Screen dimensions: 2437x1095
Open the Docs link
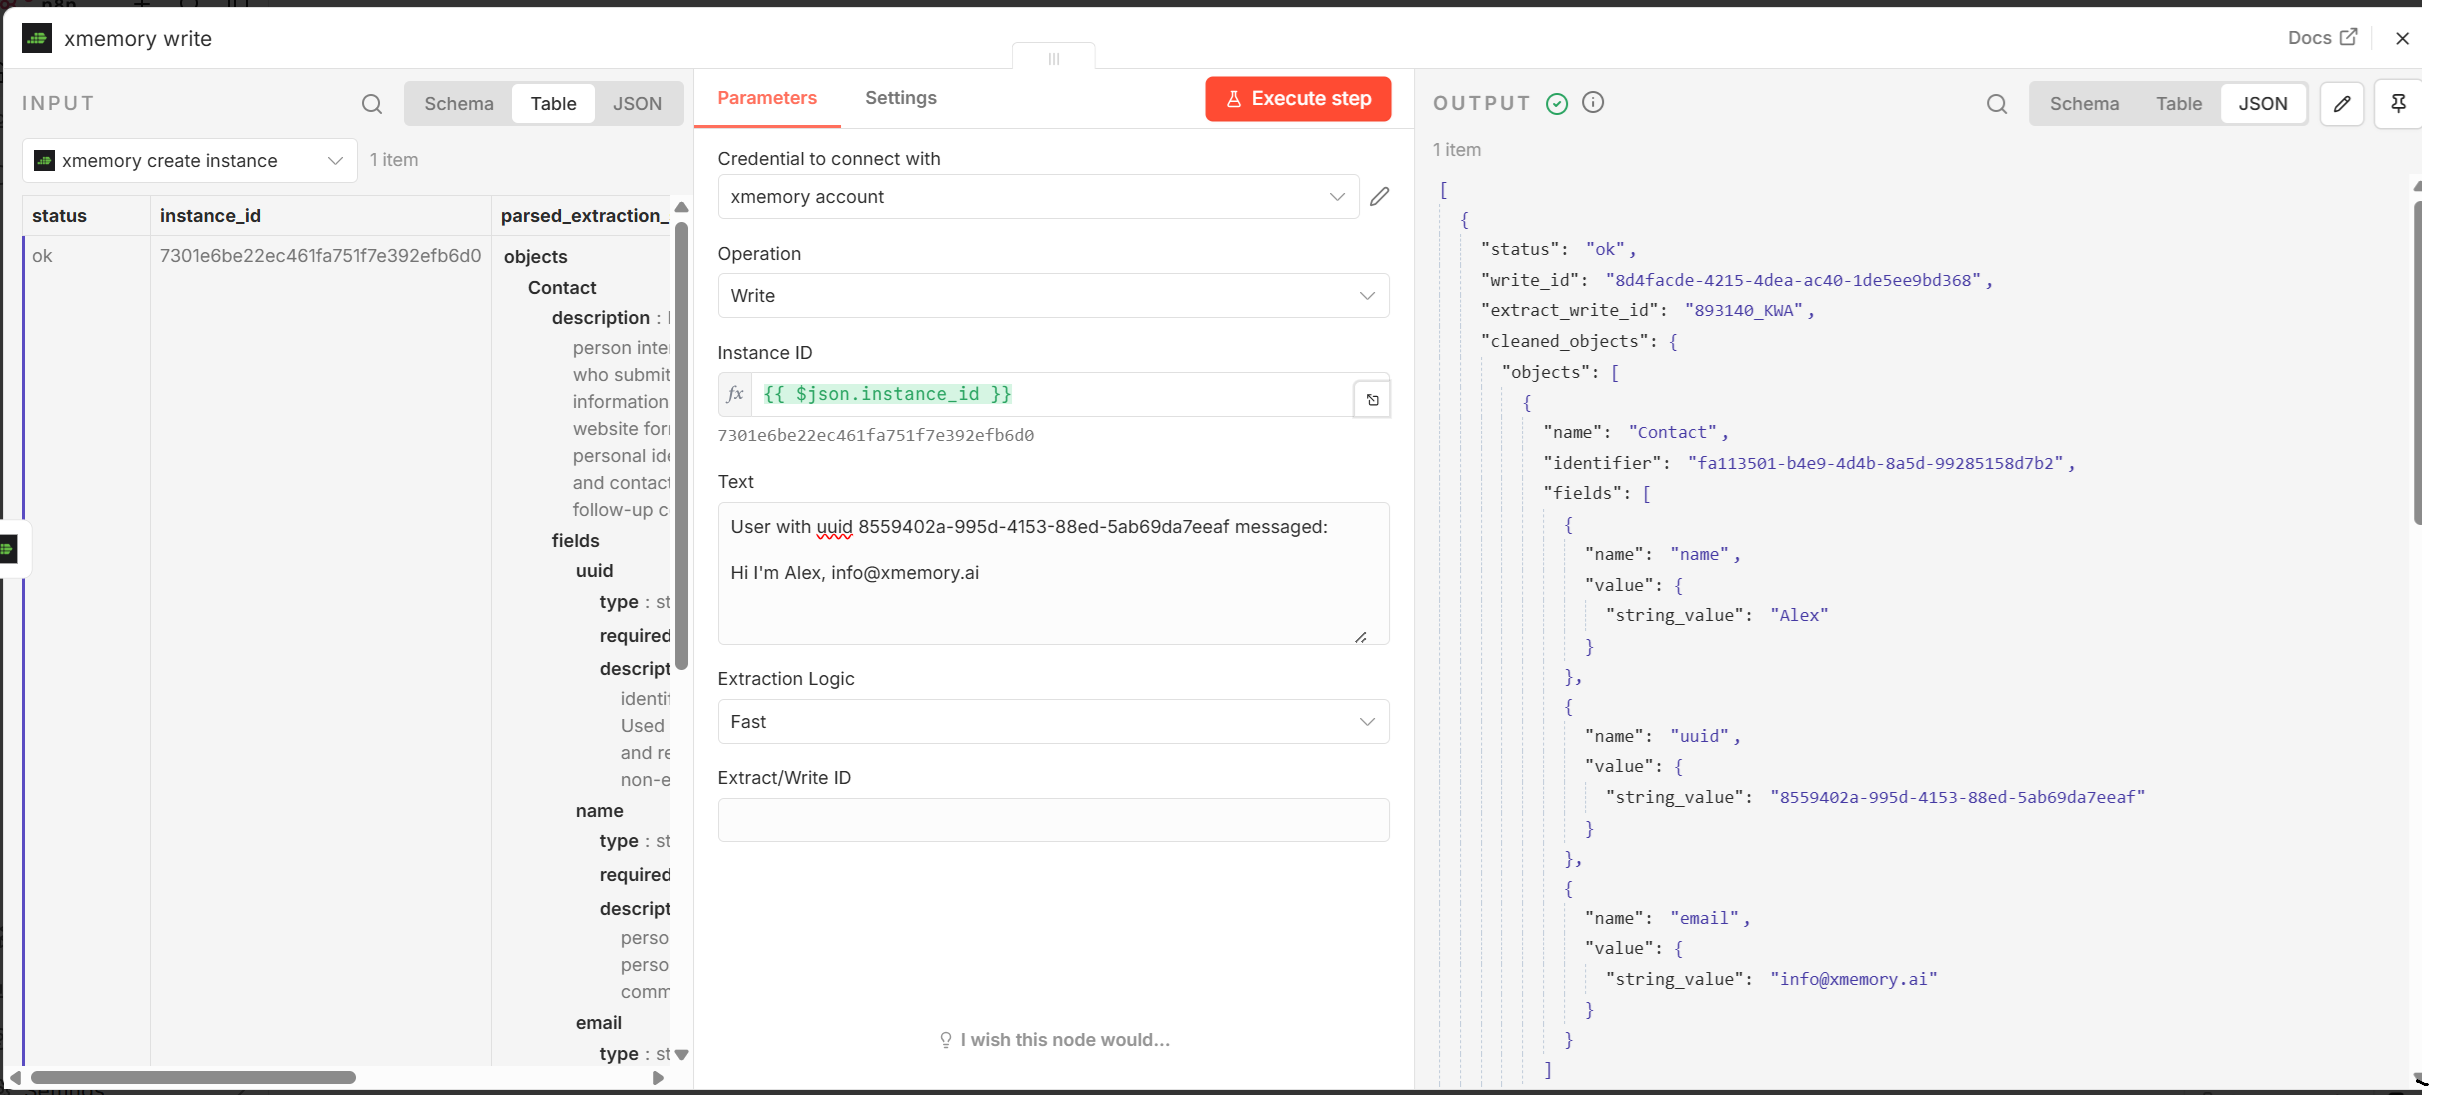(2321, 37)
